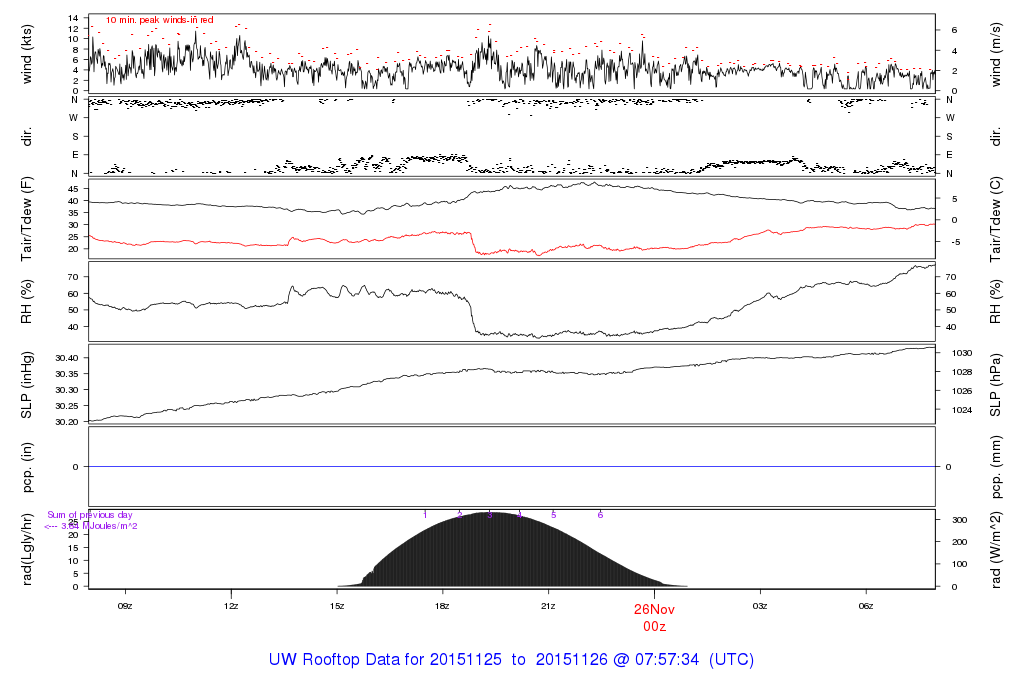The image size is (1024, 700).
Task: Click the '30.40' SLP tick value
Action: click(x=67, y=358)
